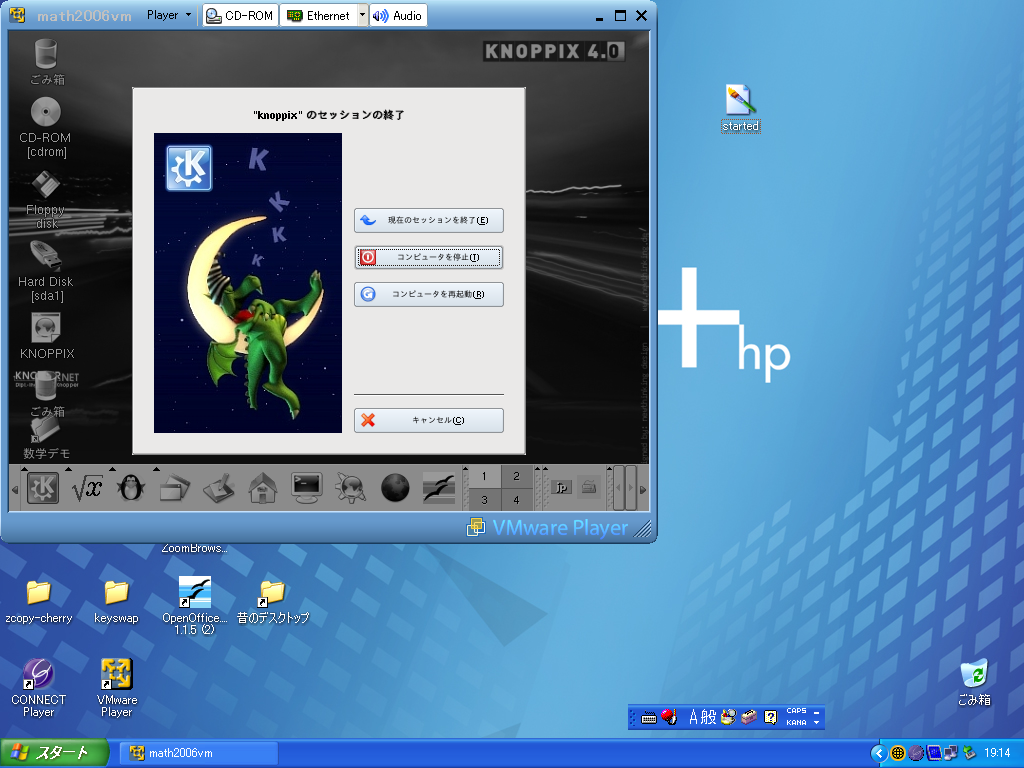The width and height of the screenshot is (1024, 768).
Task: Click コンピュータを再起動(R) button
Action: point(429,295)
